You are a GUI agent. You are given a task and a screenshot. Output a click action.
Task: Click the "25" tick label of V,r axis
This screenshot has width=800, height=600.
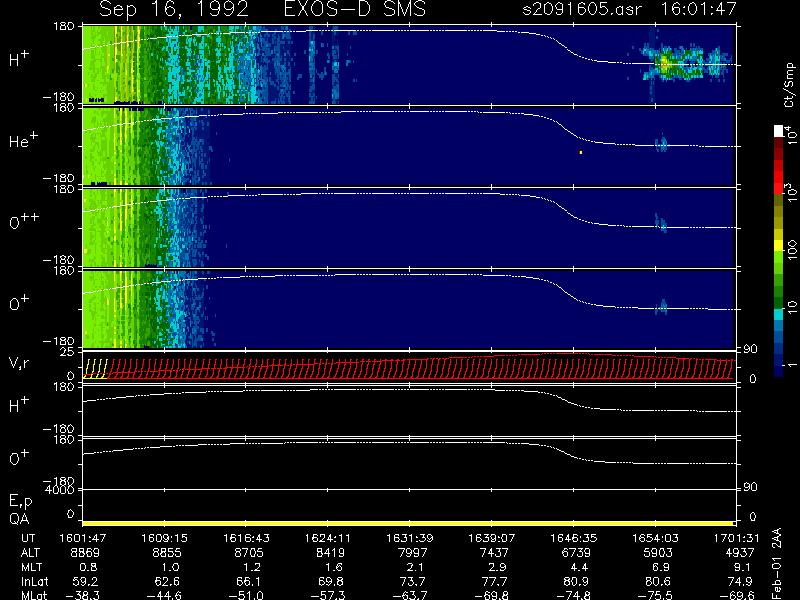pyautogui.click(x=69, y=352)
